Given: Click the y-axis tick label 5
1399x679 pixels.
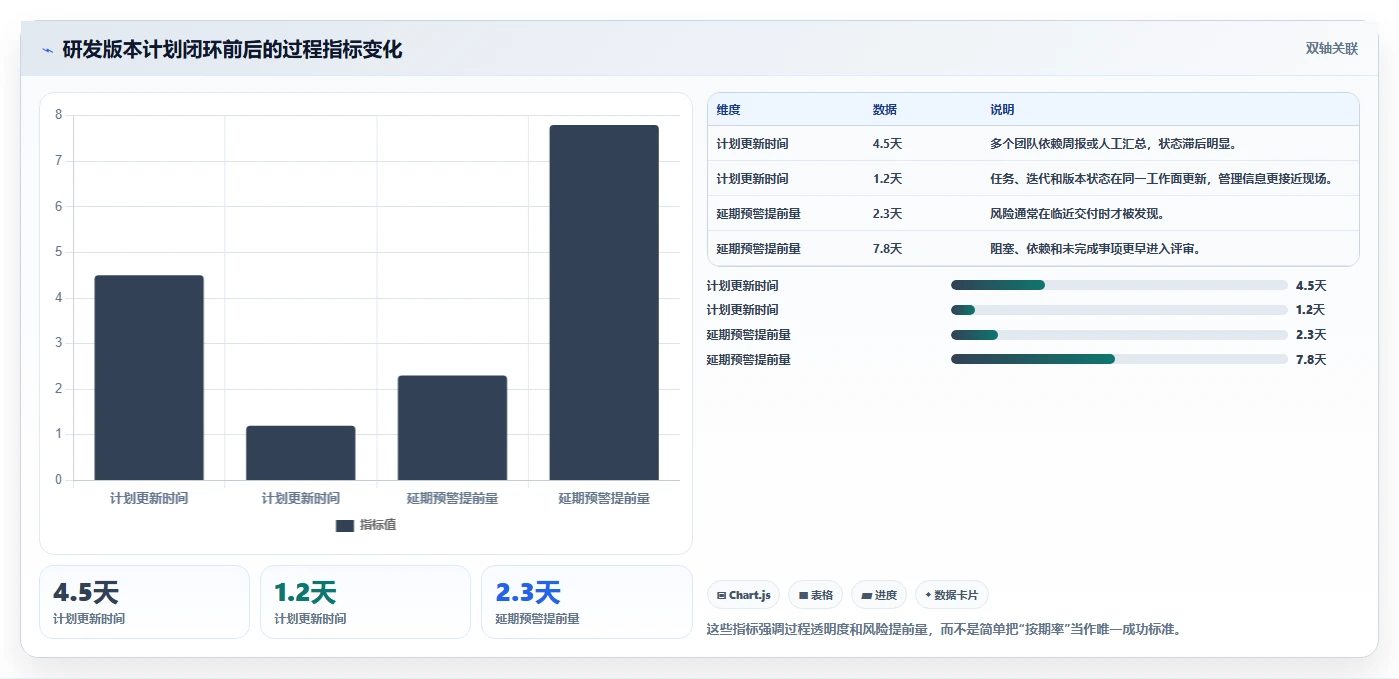Looking at the screenshot, I should click(x=58, y=252).
